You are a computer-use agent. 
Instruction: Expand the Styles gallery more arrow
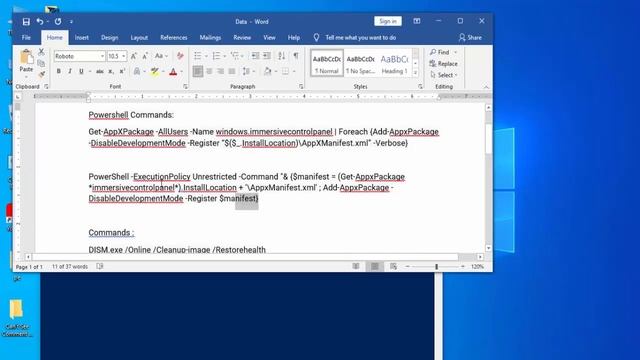pyautogui.click(x=416, y=73)
